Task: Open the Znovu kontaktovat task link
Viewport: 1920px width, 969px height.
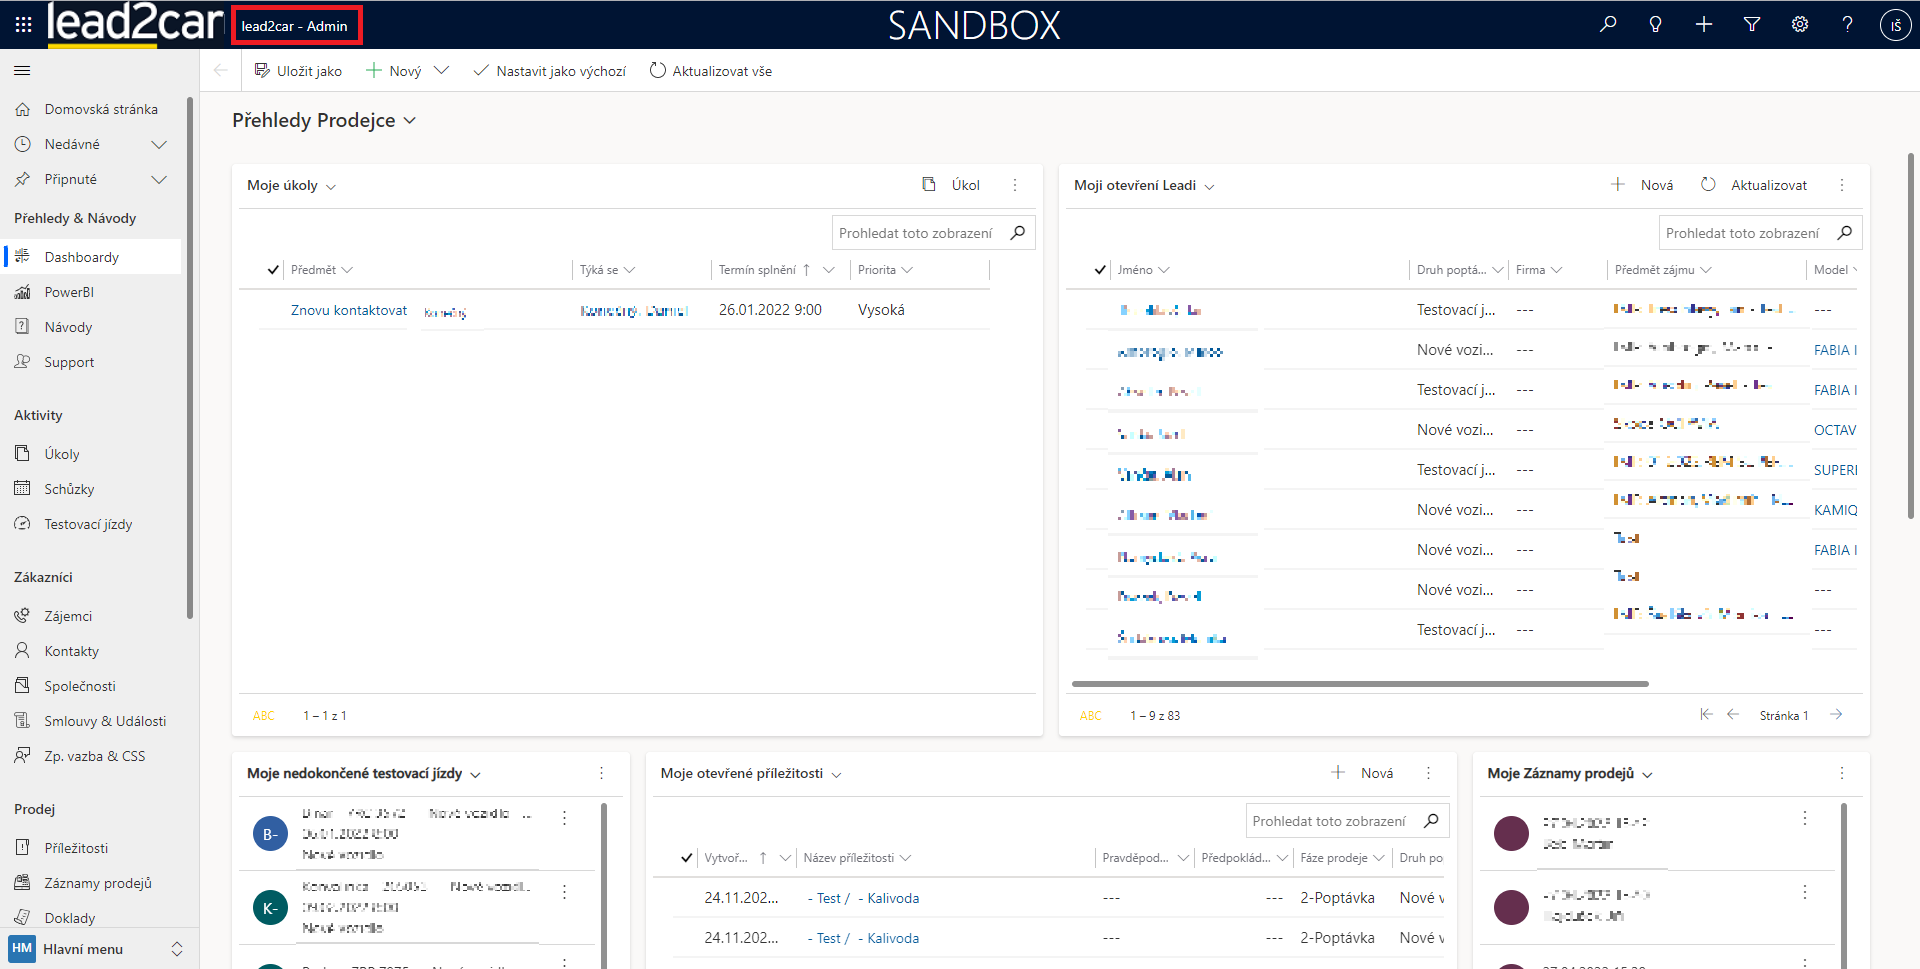Action: coord(349,310)
